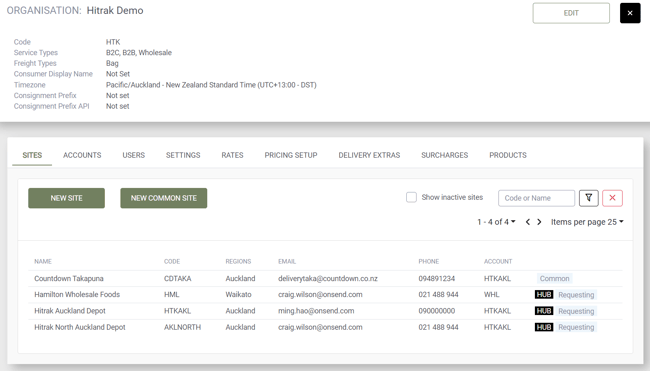This screenshot has width=650, height=371.
Task: Click Requesting tag for Hitrak North Auckland Depot
Action: 576,327
